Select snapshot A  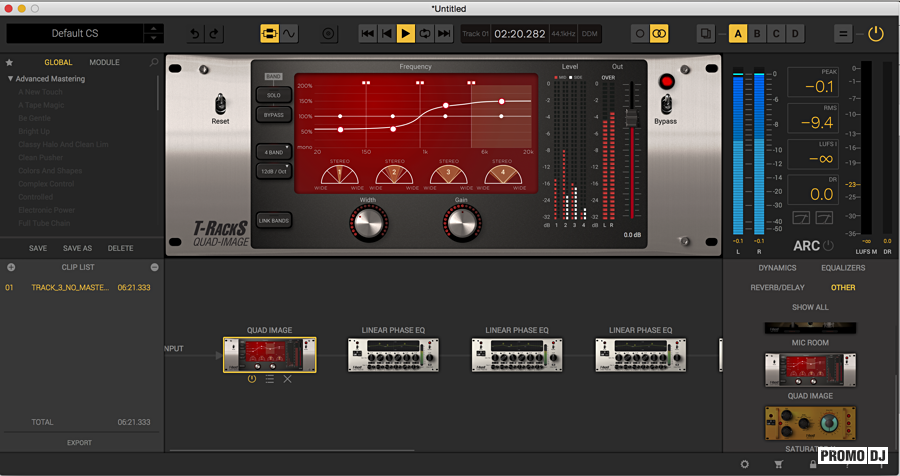point(738,34)
